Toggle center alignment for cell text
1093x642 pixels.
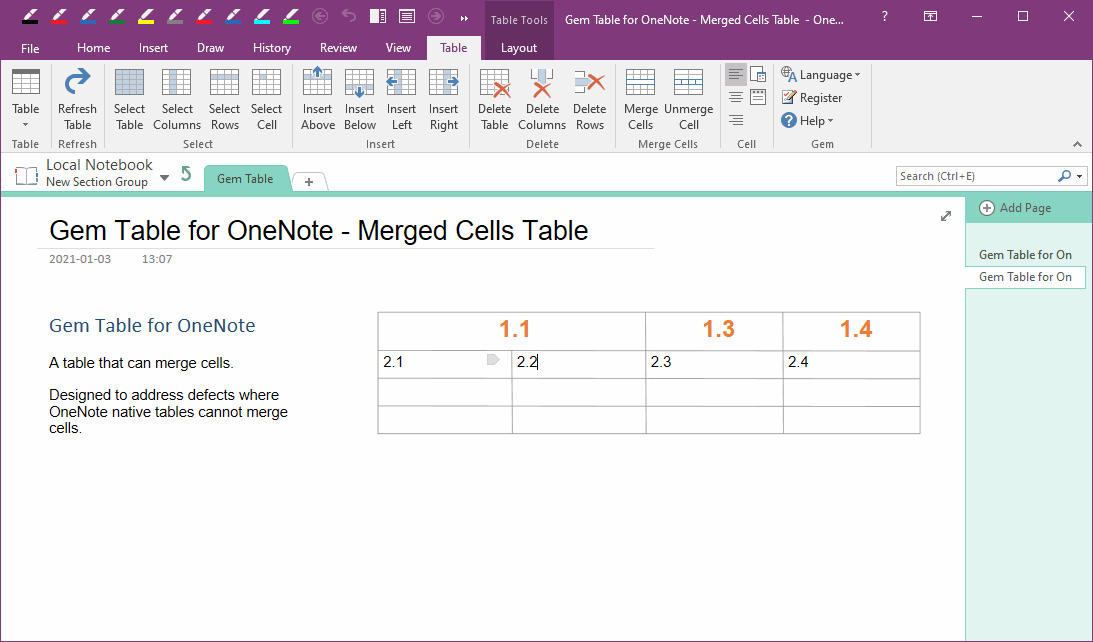pos(735,97)
